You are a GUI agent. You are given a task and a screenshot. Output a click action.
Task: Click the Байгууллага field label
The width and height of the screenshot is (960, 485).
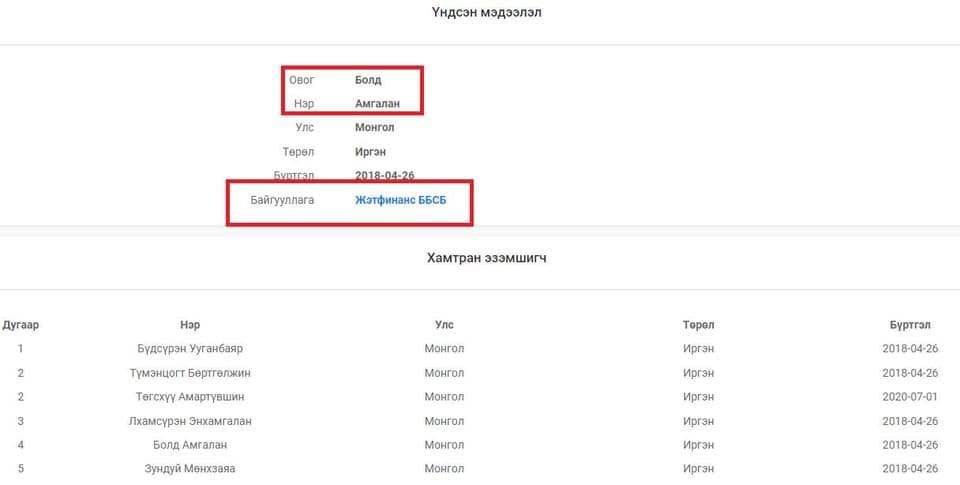pos(283,200)
